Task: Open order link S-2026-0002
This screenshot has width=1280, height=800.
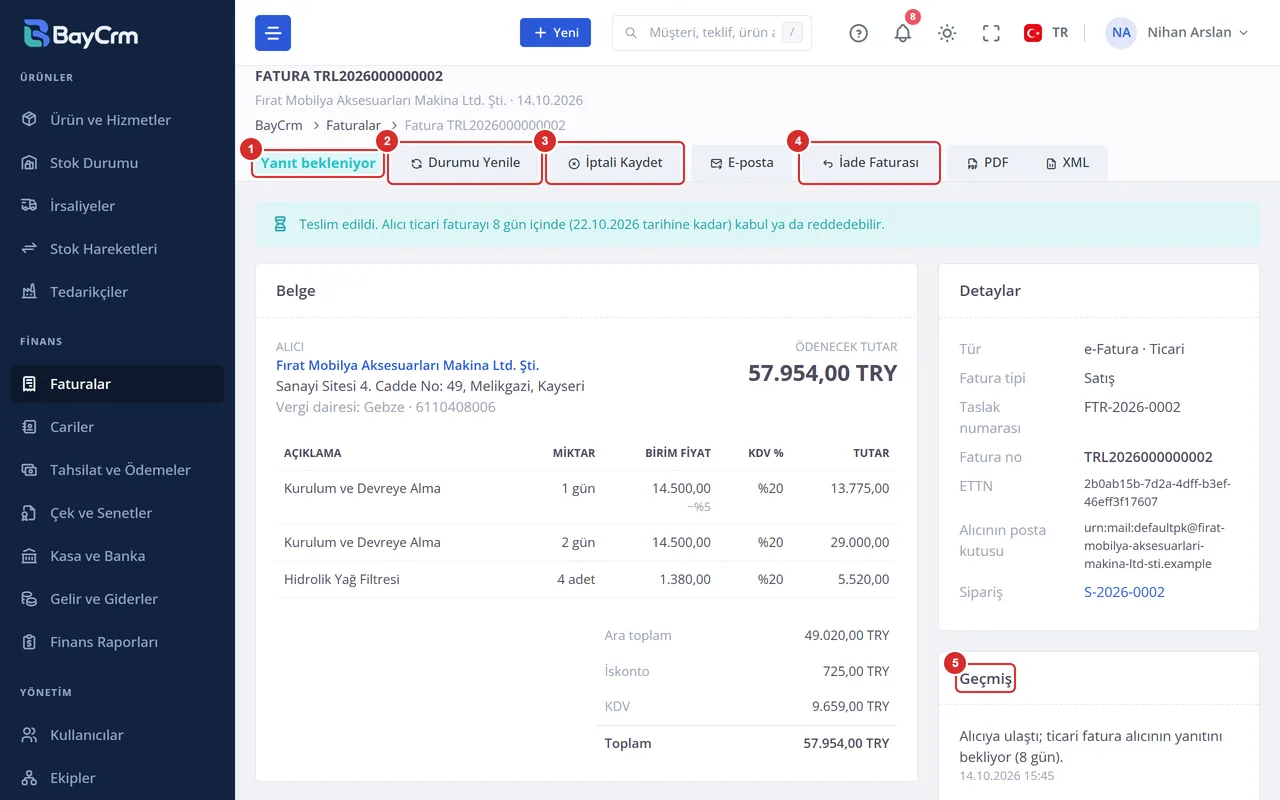Action: 1124,592
